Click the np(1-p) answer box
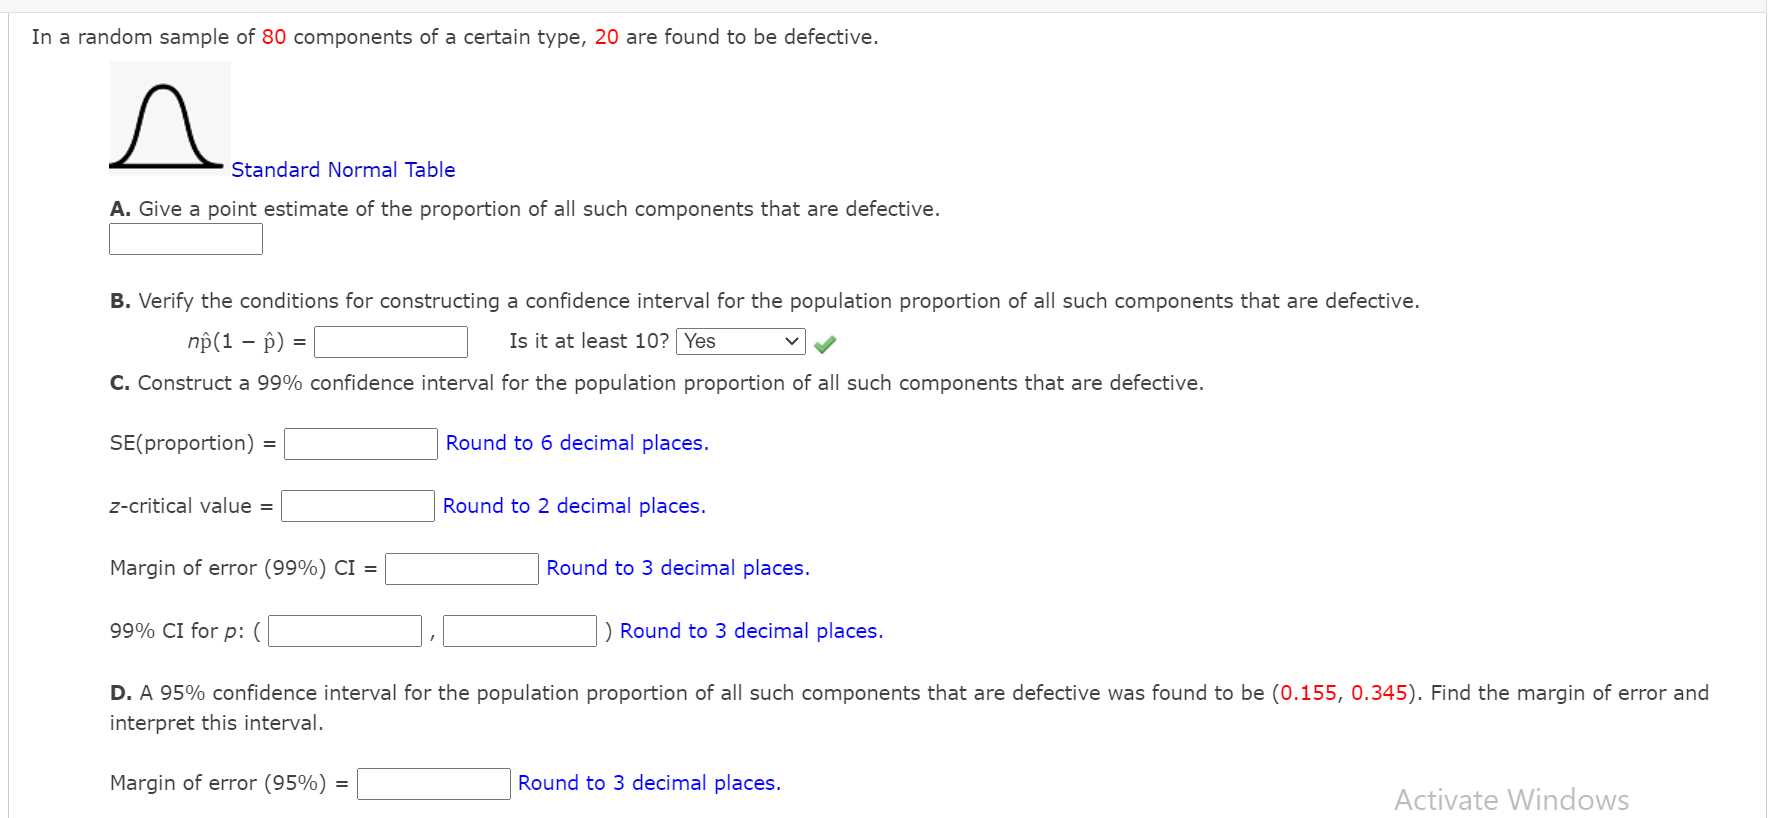 390,341
